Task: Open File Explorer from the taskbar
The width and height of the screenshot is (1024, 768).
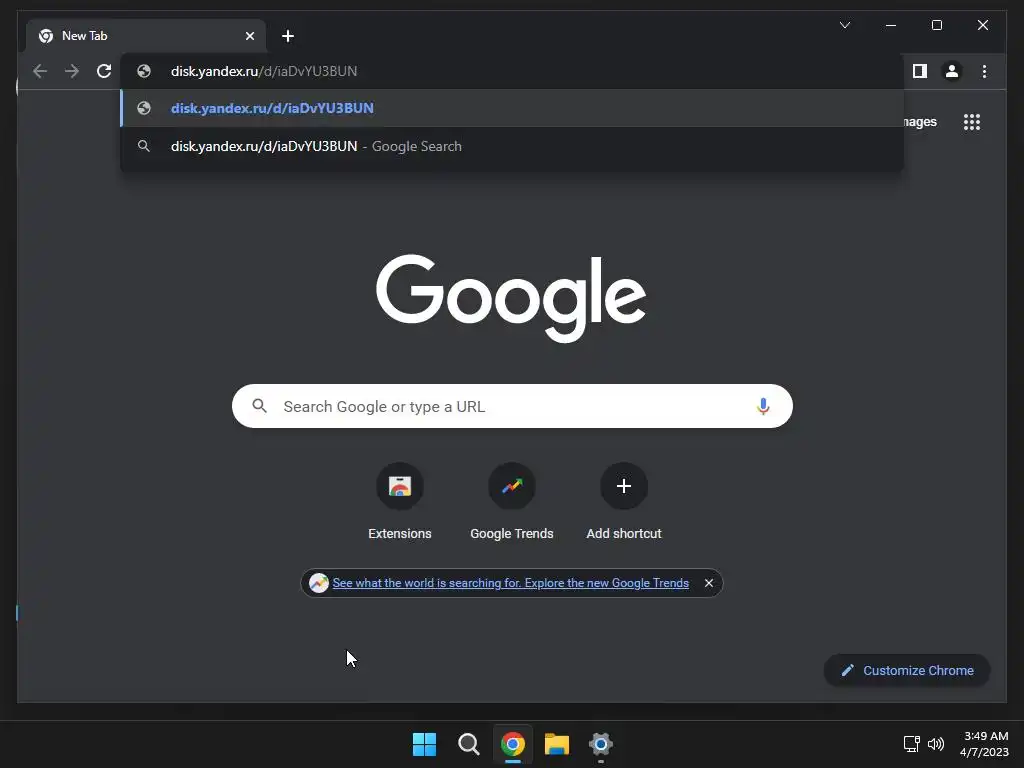Action: point(556,744)
